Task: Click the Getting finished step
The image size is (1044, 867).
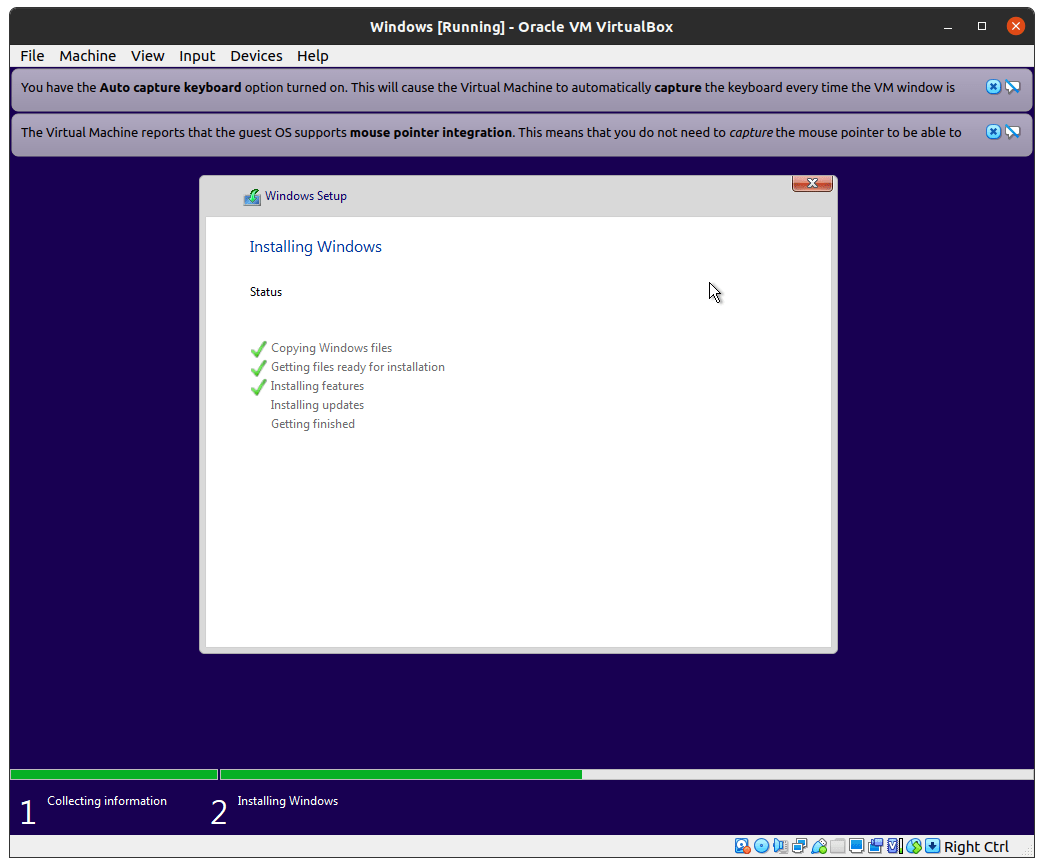Action: [x=313, y=424]
